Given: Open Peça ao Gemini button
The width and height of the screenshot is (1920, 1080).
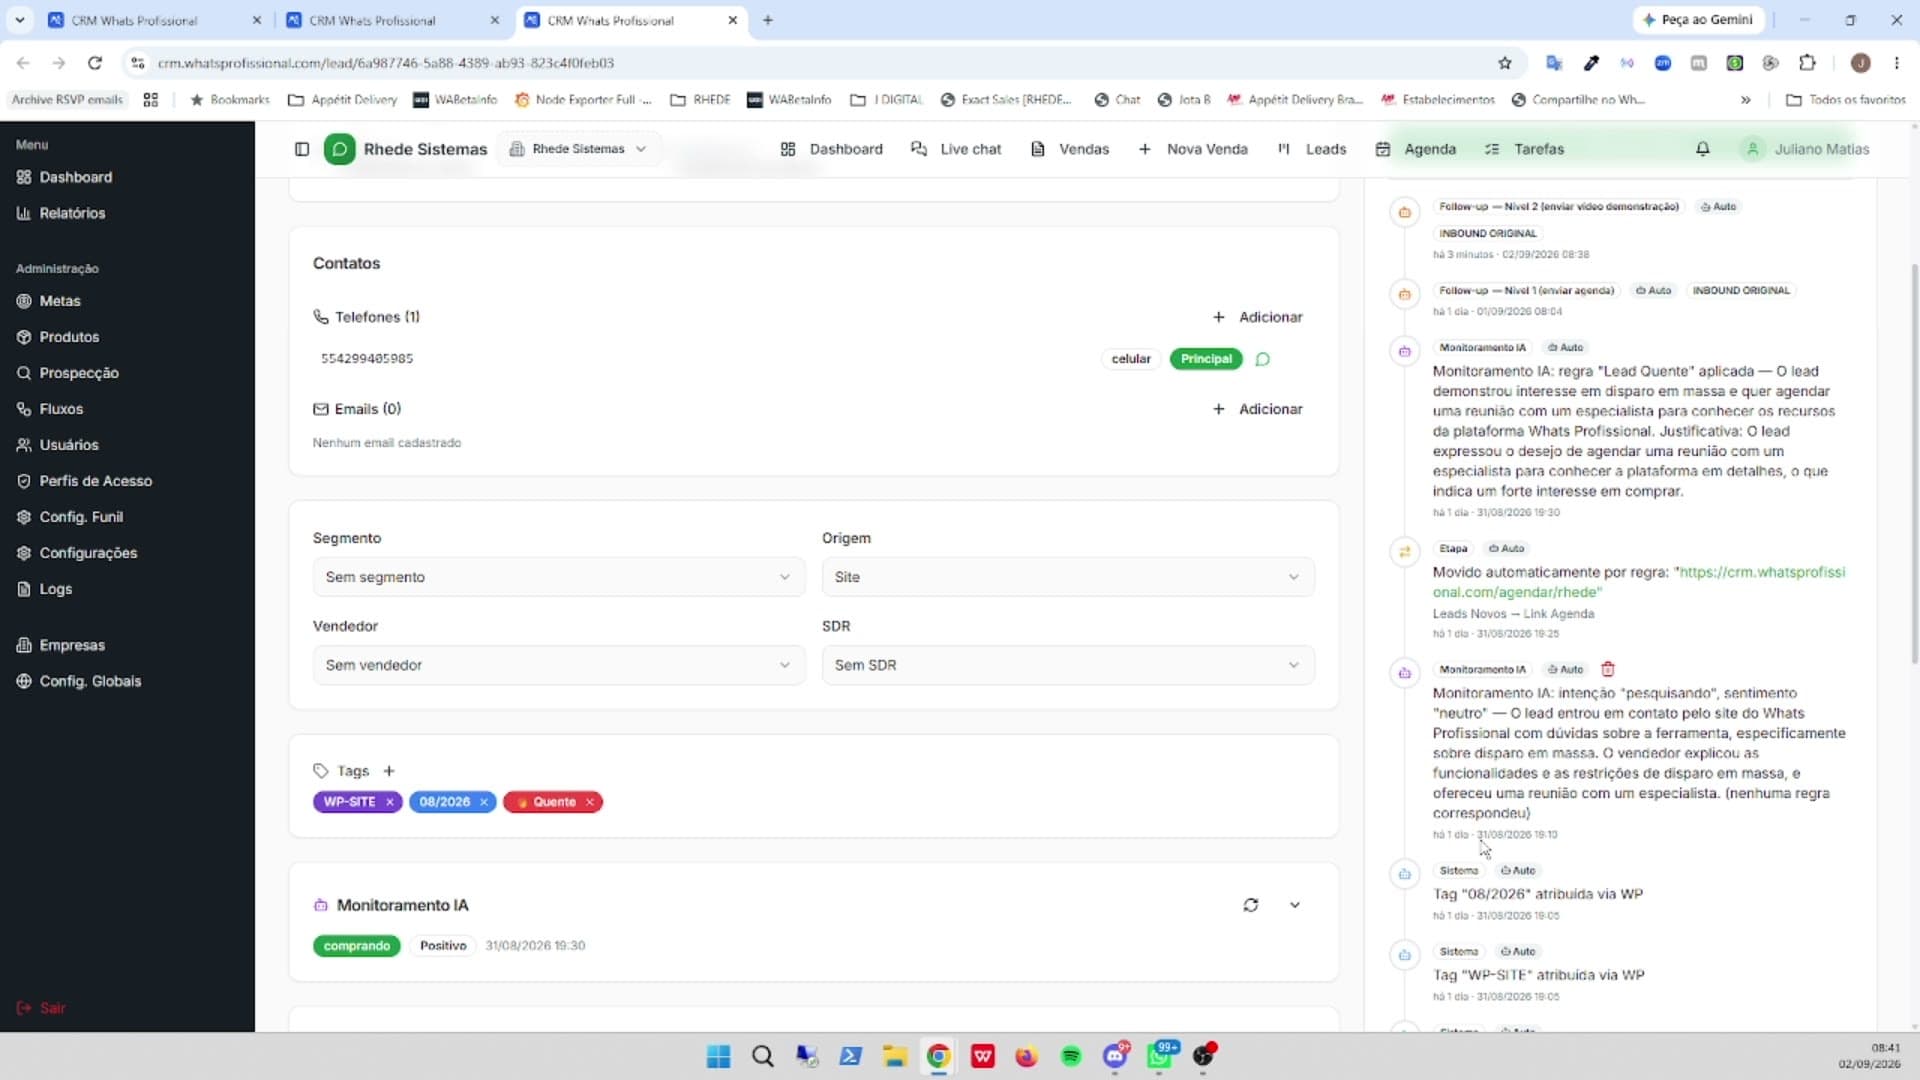Looking at the screenshot, I should pos(1698,20).
